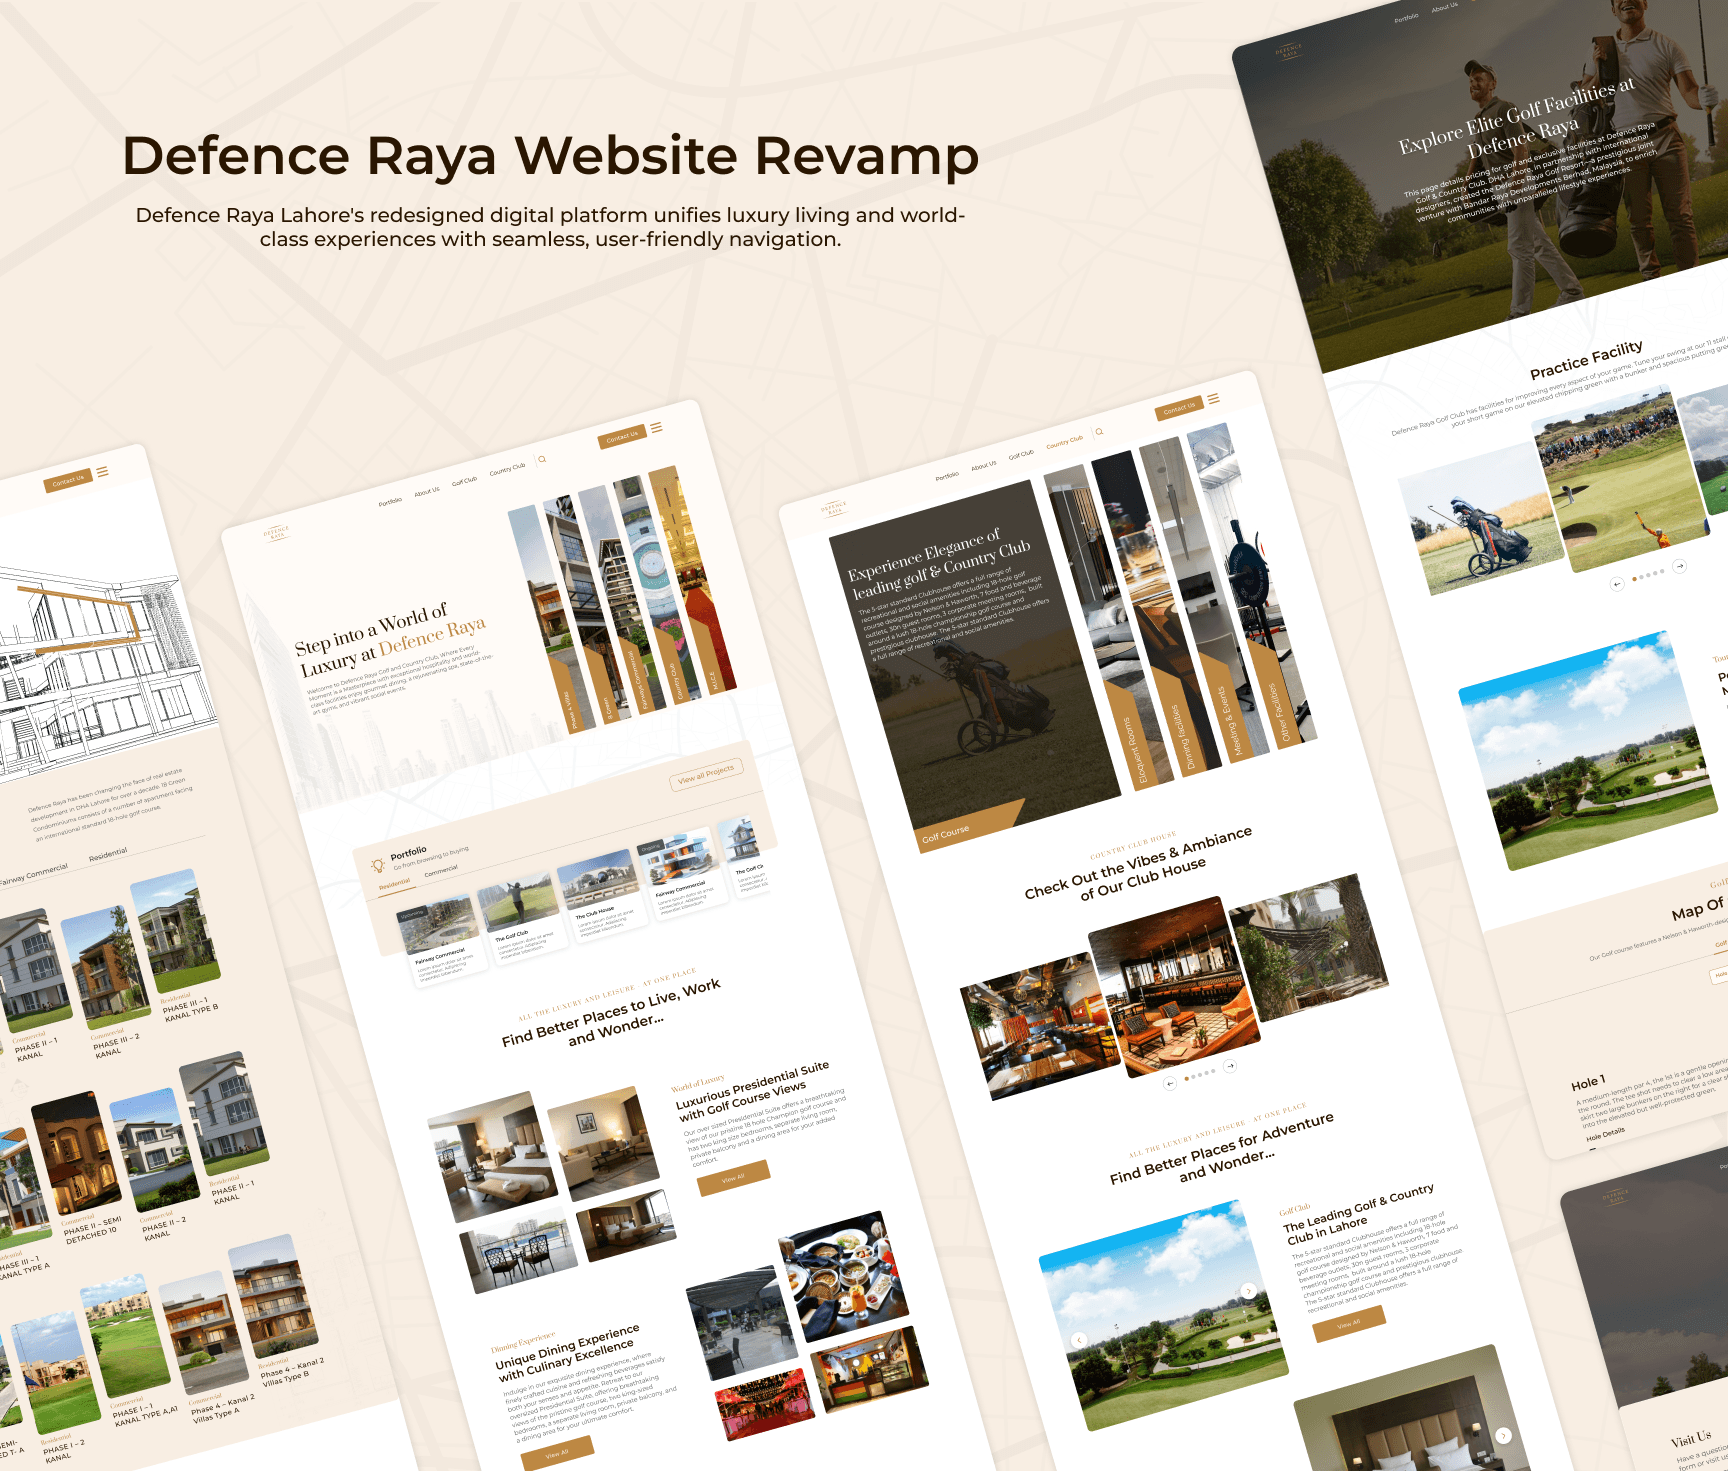The image size is (1728, 1471).
Task: Click Hole 1 heading
Action: point(1588,1083)
